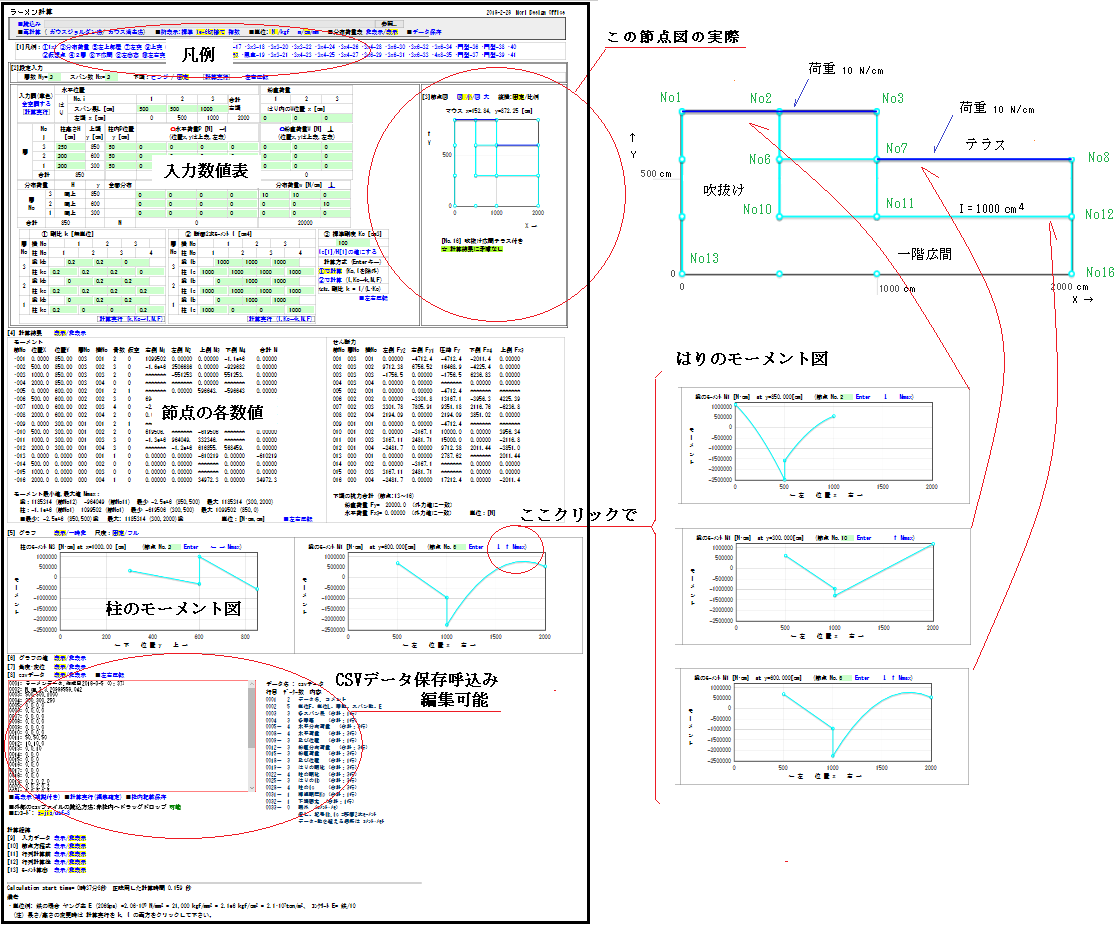The height and width of the screenshot is (927, 1120).
Task: Hide the [4] 計算結果 section
Action: pos(79,333)
